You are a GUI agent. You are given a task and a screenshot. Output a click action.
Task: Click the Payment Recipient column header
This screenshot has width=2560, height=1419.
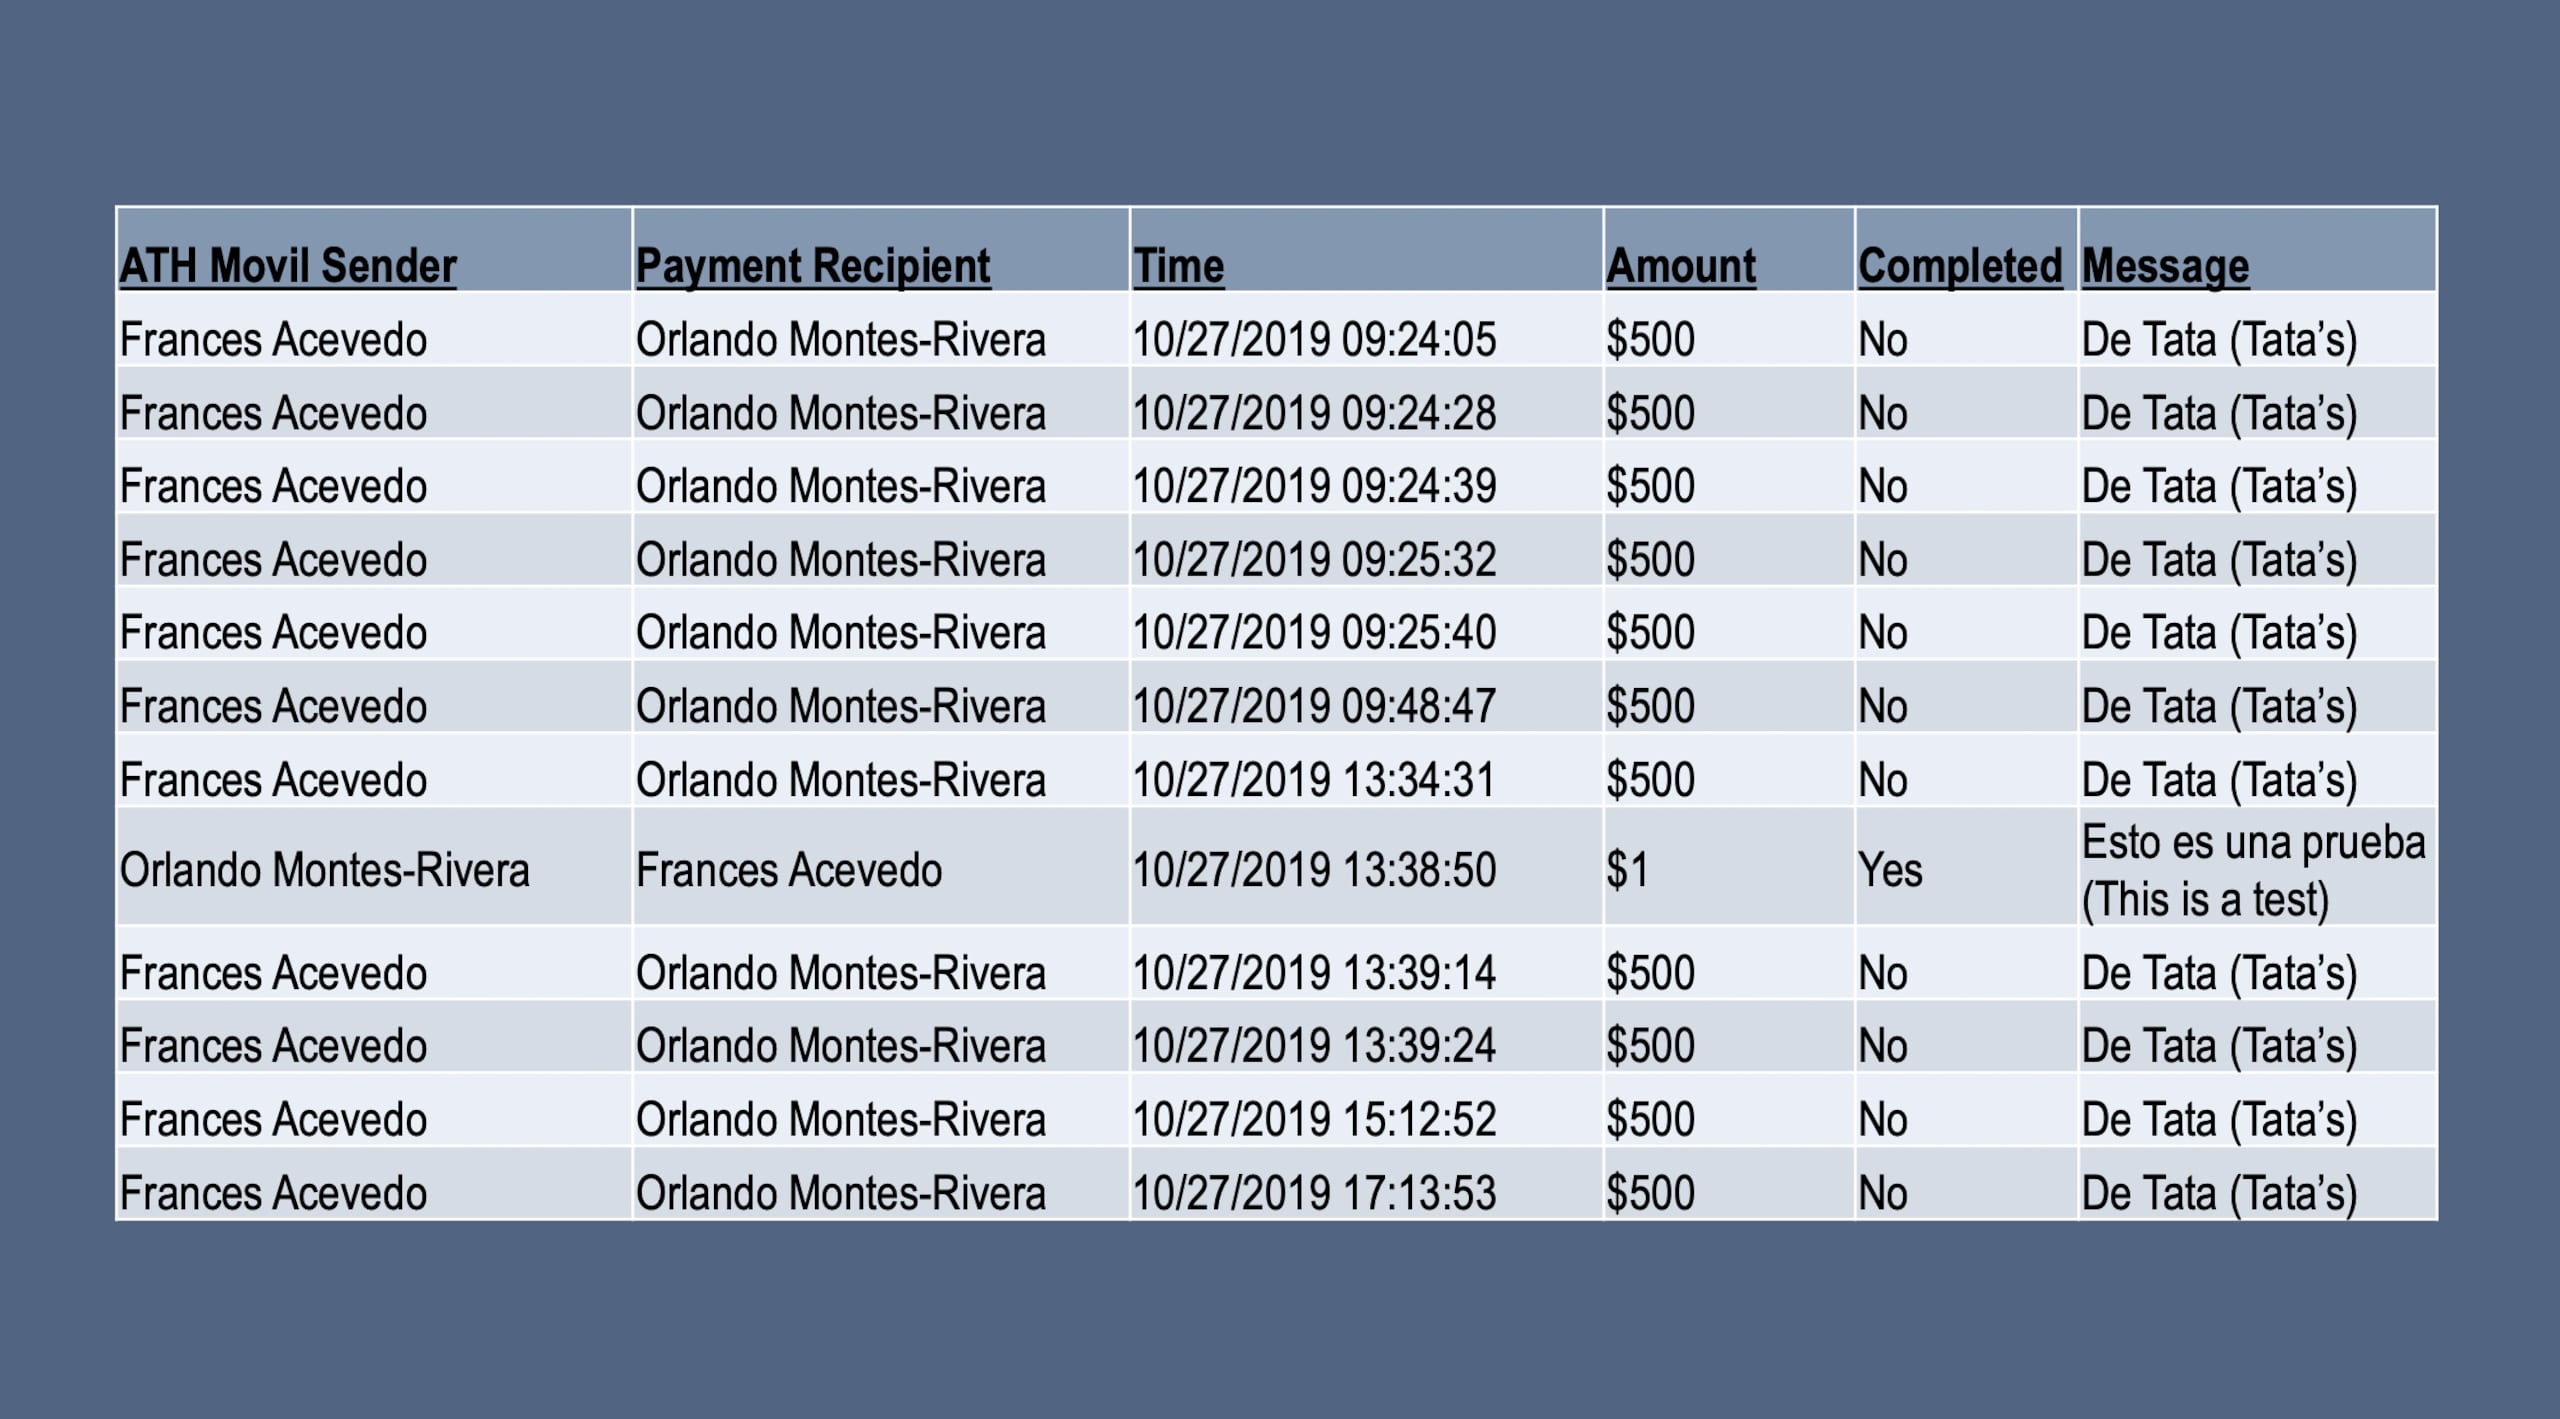pos(813,266)
